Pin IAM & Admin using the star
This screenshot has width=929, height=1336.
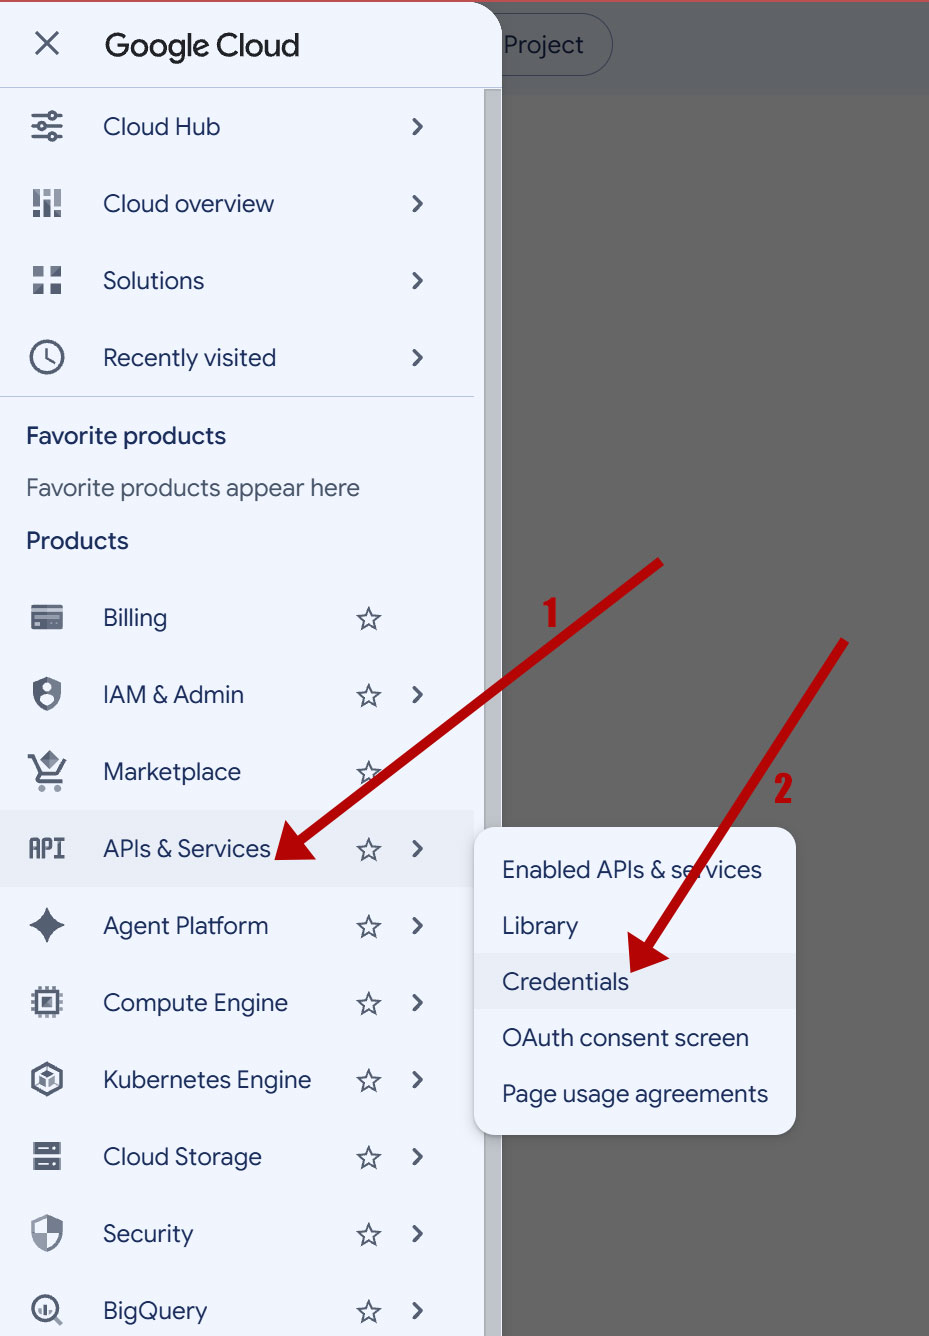tap(369, 695)
